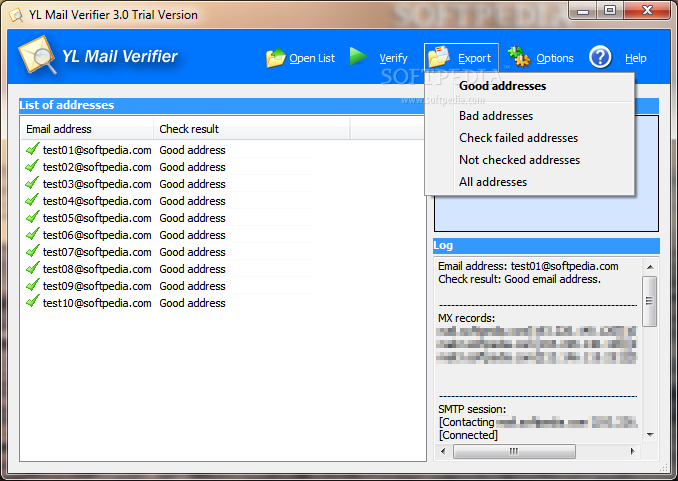Click the title bar app icon
678x481 pixels.
point(16,15)
